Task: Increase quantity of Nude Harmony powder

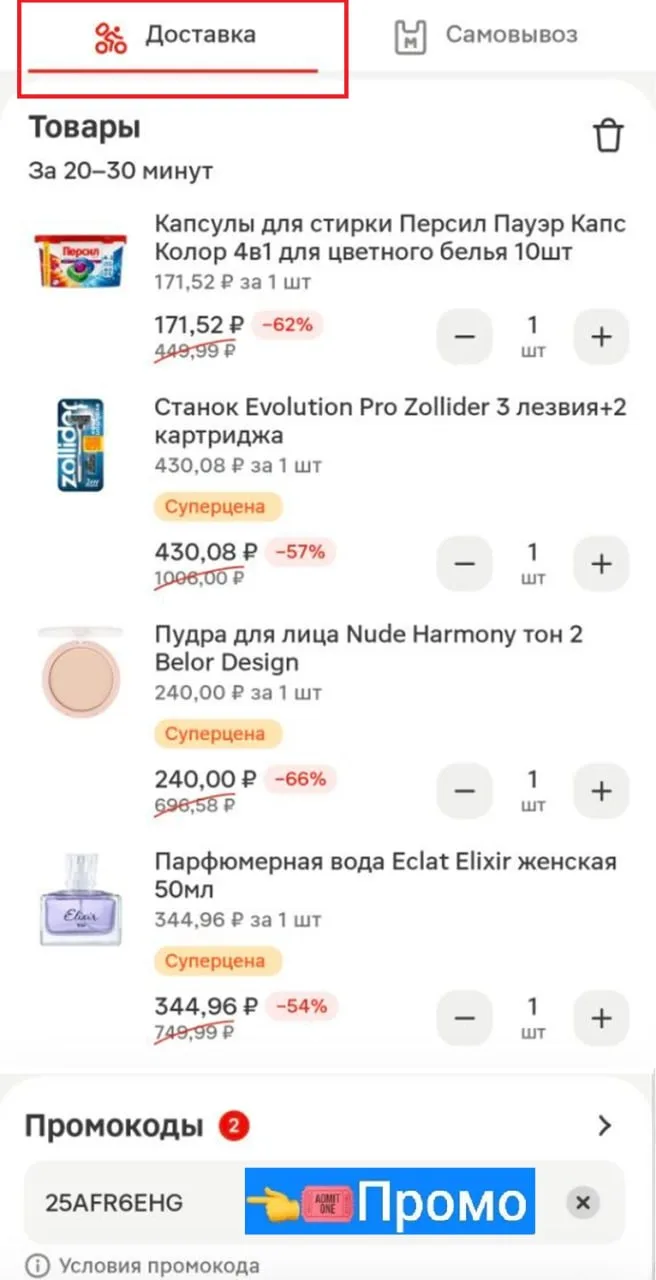Action: coord(601,791)
